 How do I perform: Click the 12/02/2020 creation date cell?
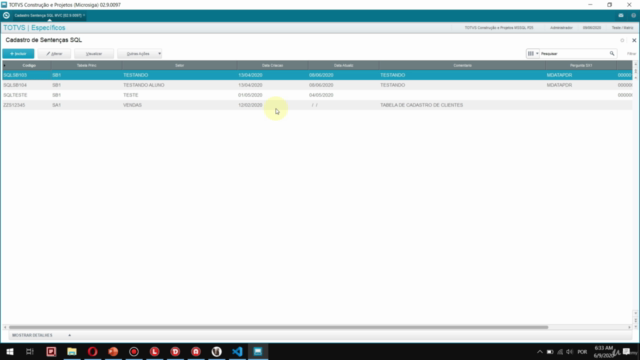coord(250,105)
